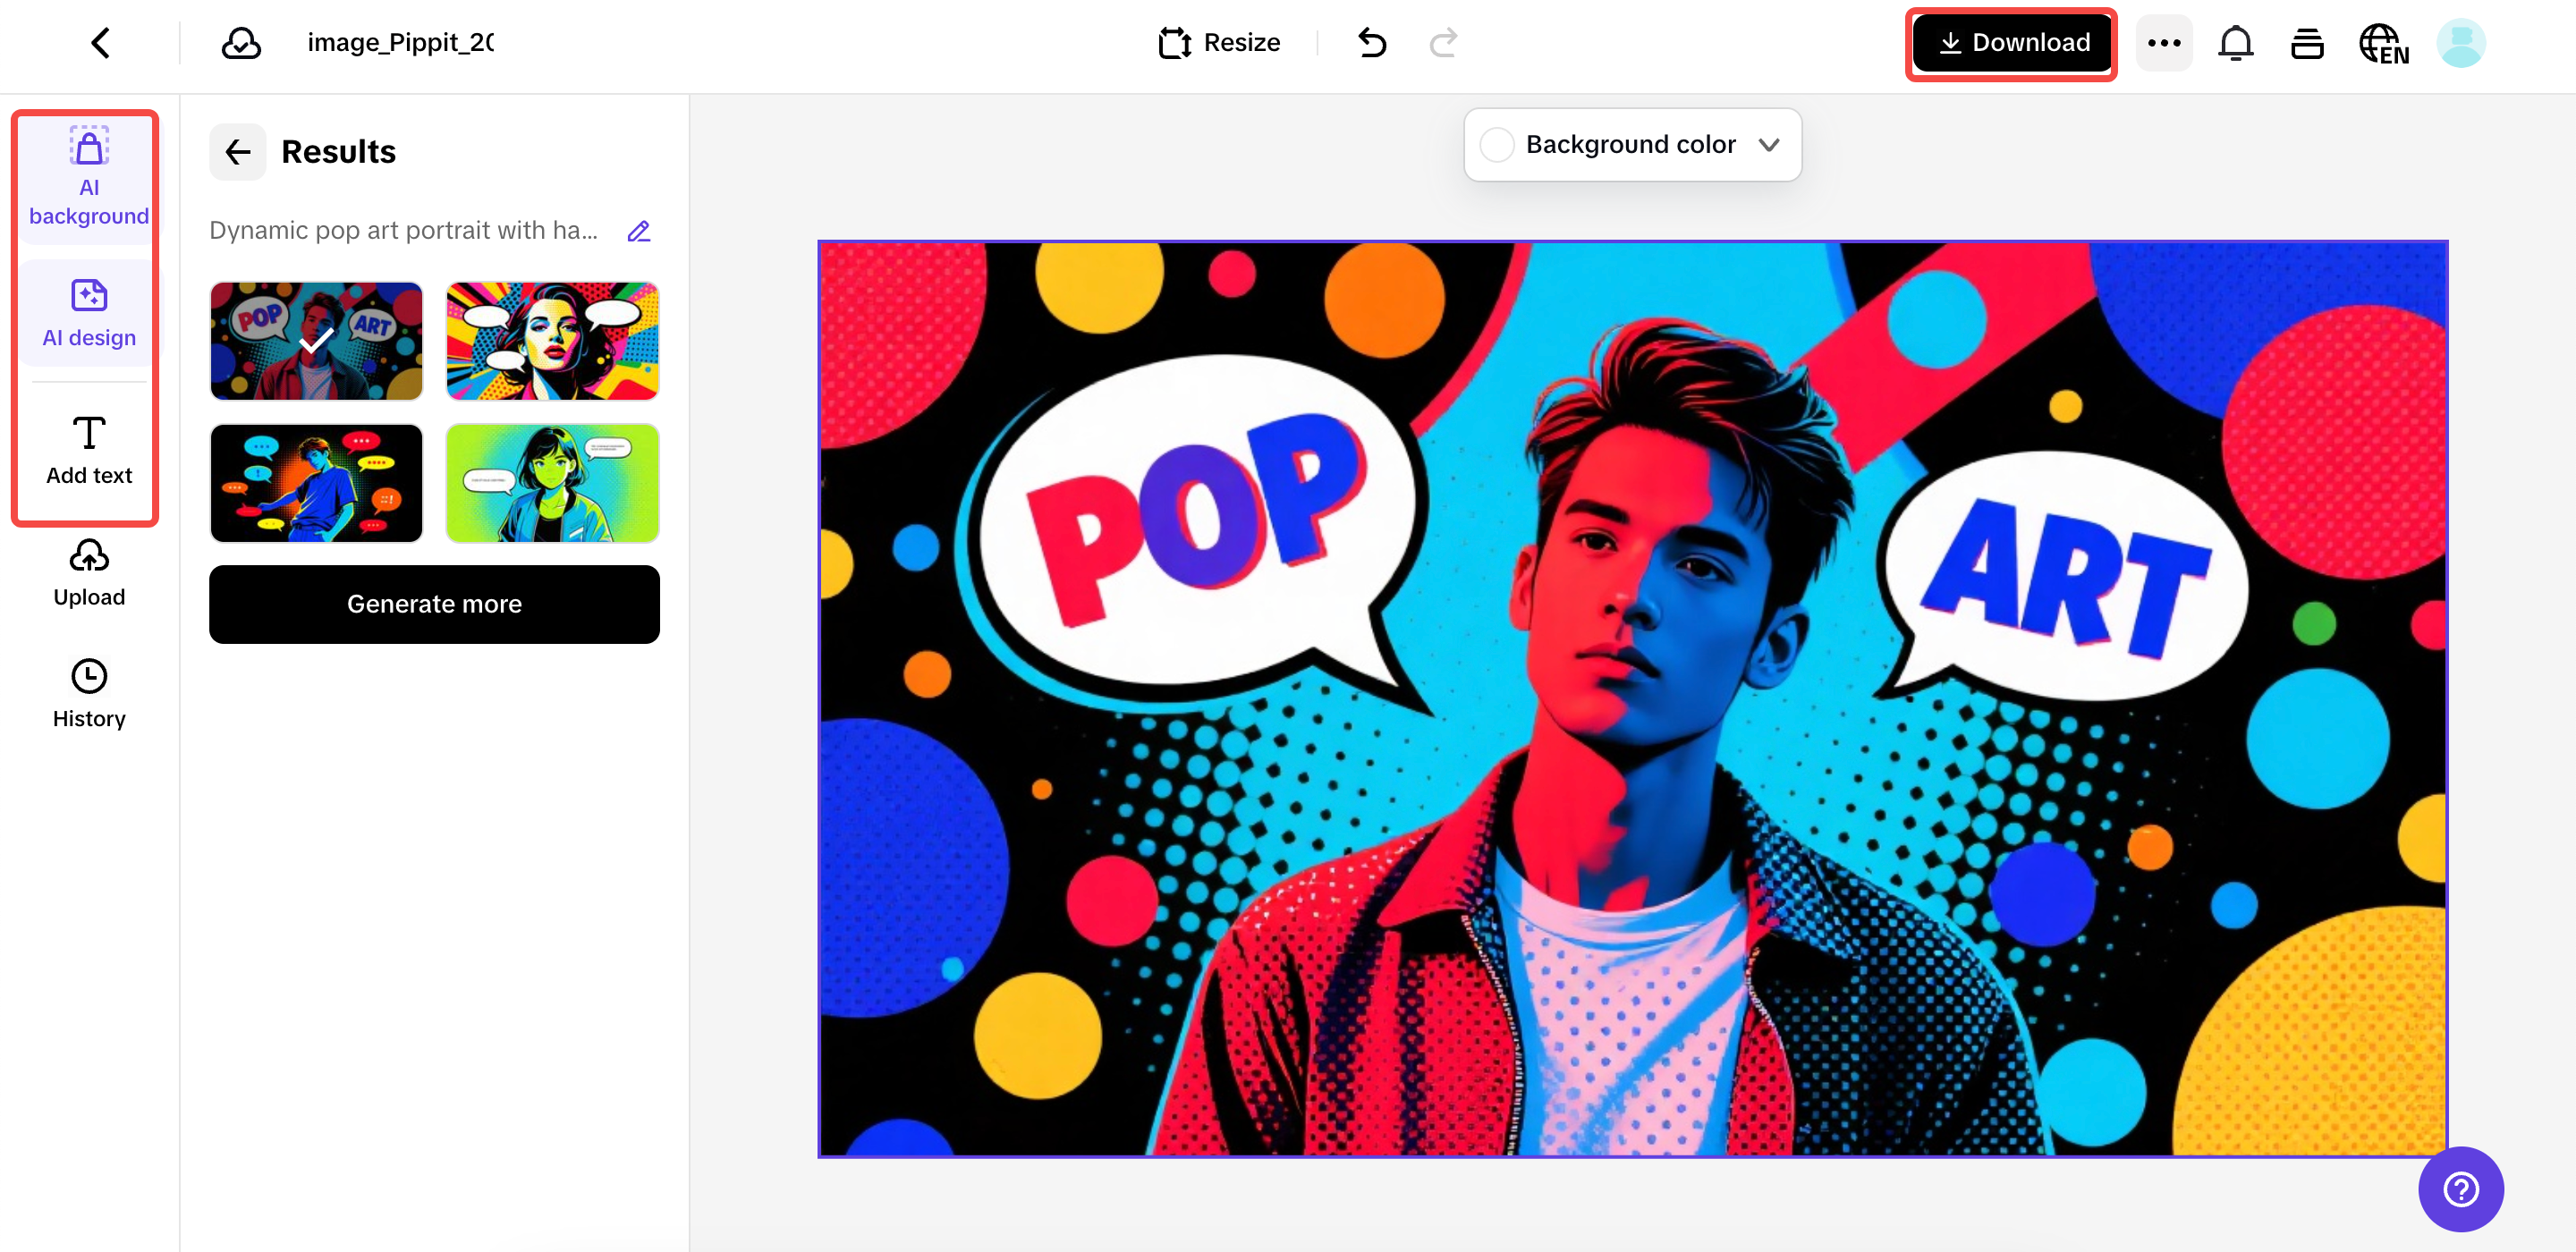Open the language globe EN icon
2576x1252 pixels.
(x=2383, y=44)
